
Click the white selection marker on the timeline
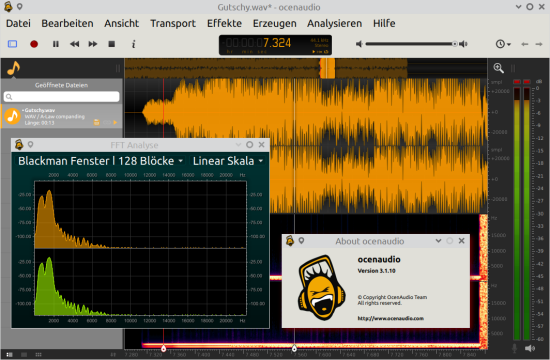(294, 348)
